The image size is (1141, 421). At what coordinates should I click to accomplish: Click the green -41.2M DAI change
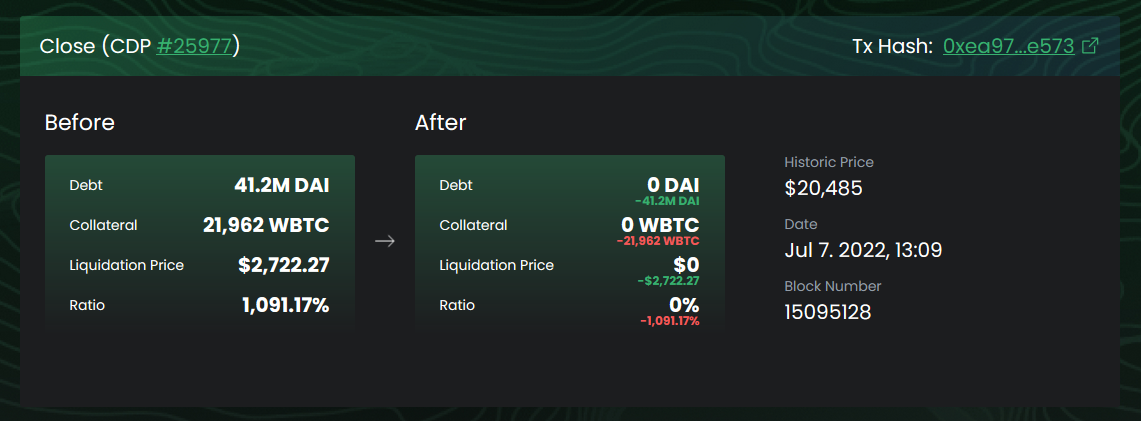coord(667,201)
